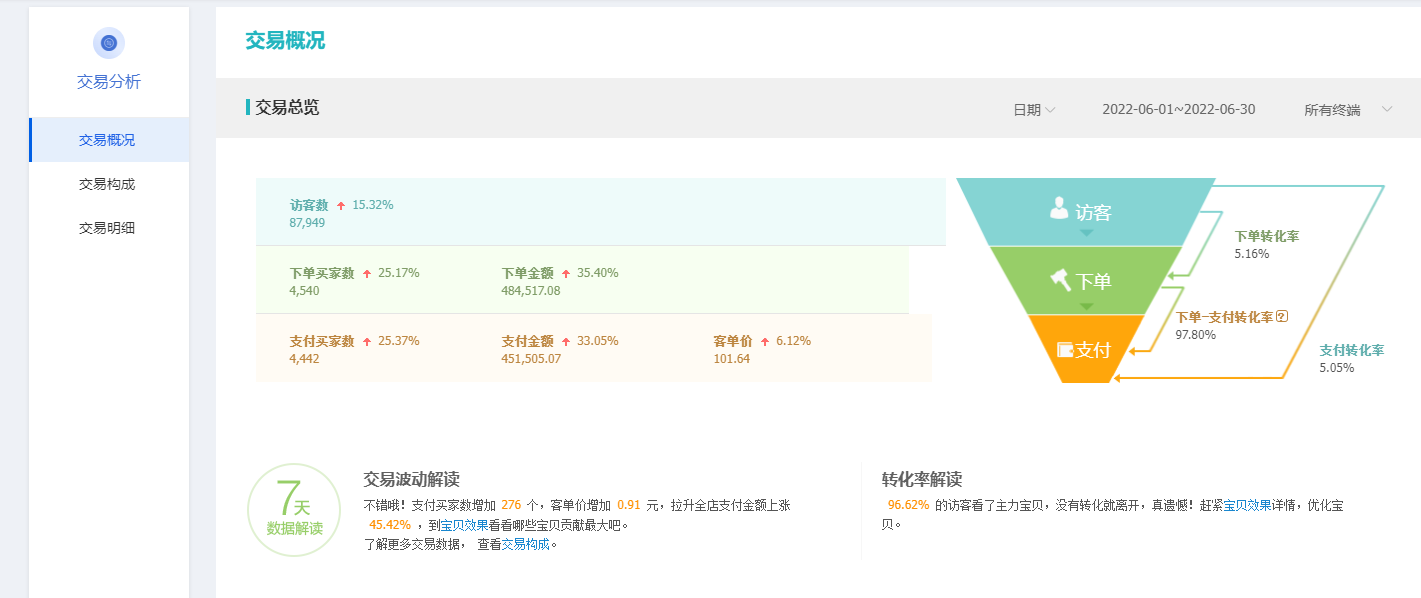Follow the 交易构成 link in the reading text
Image resolution: width=1421 pixels, height=598 pixels.
click(x=525, y=544)
